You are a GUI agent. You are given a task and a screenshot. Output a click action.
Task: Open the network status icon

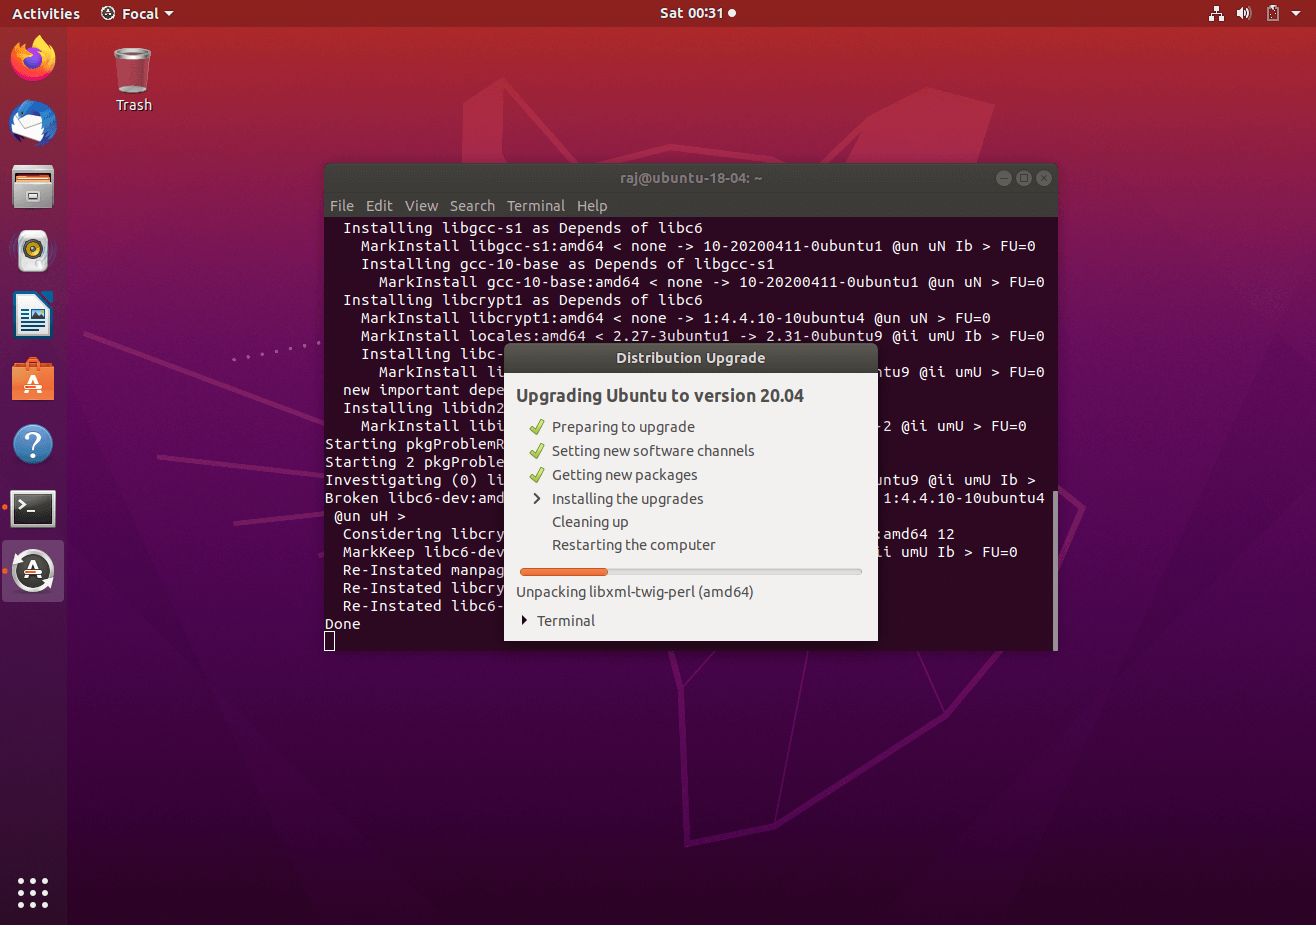[x=1216, y=13]
